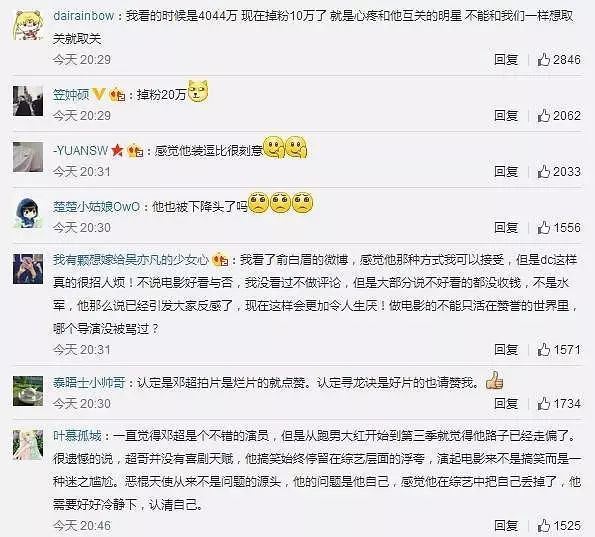Click thumbs-up icon next to 1734
Screen dimensions: 595x537
click(543, 403)
